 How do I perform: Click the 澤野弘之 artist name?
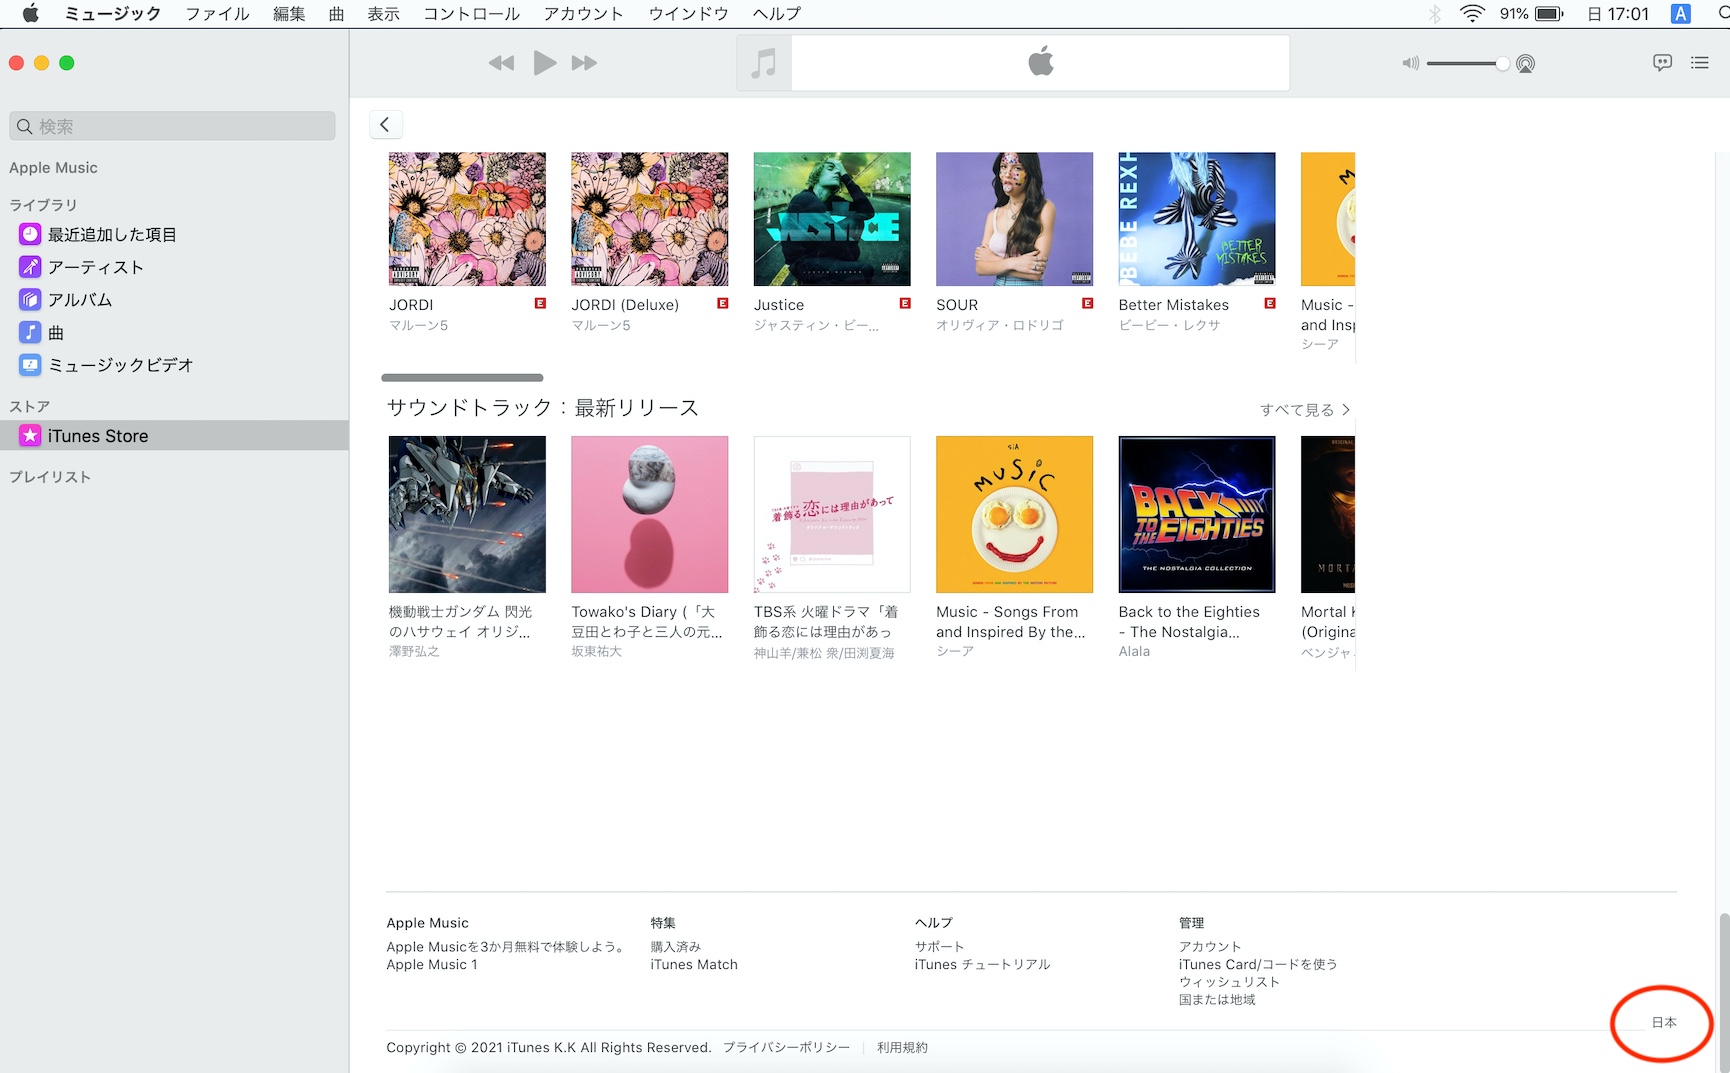[414, 652]
